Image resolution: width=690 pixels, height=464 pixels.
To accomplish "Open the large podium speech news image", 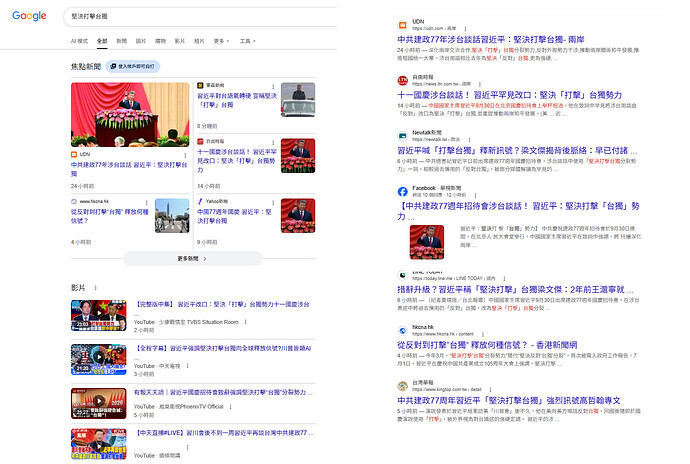I will 130,114.
